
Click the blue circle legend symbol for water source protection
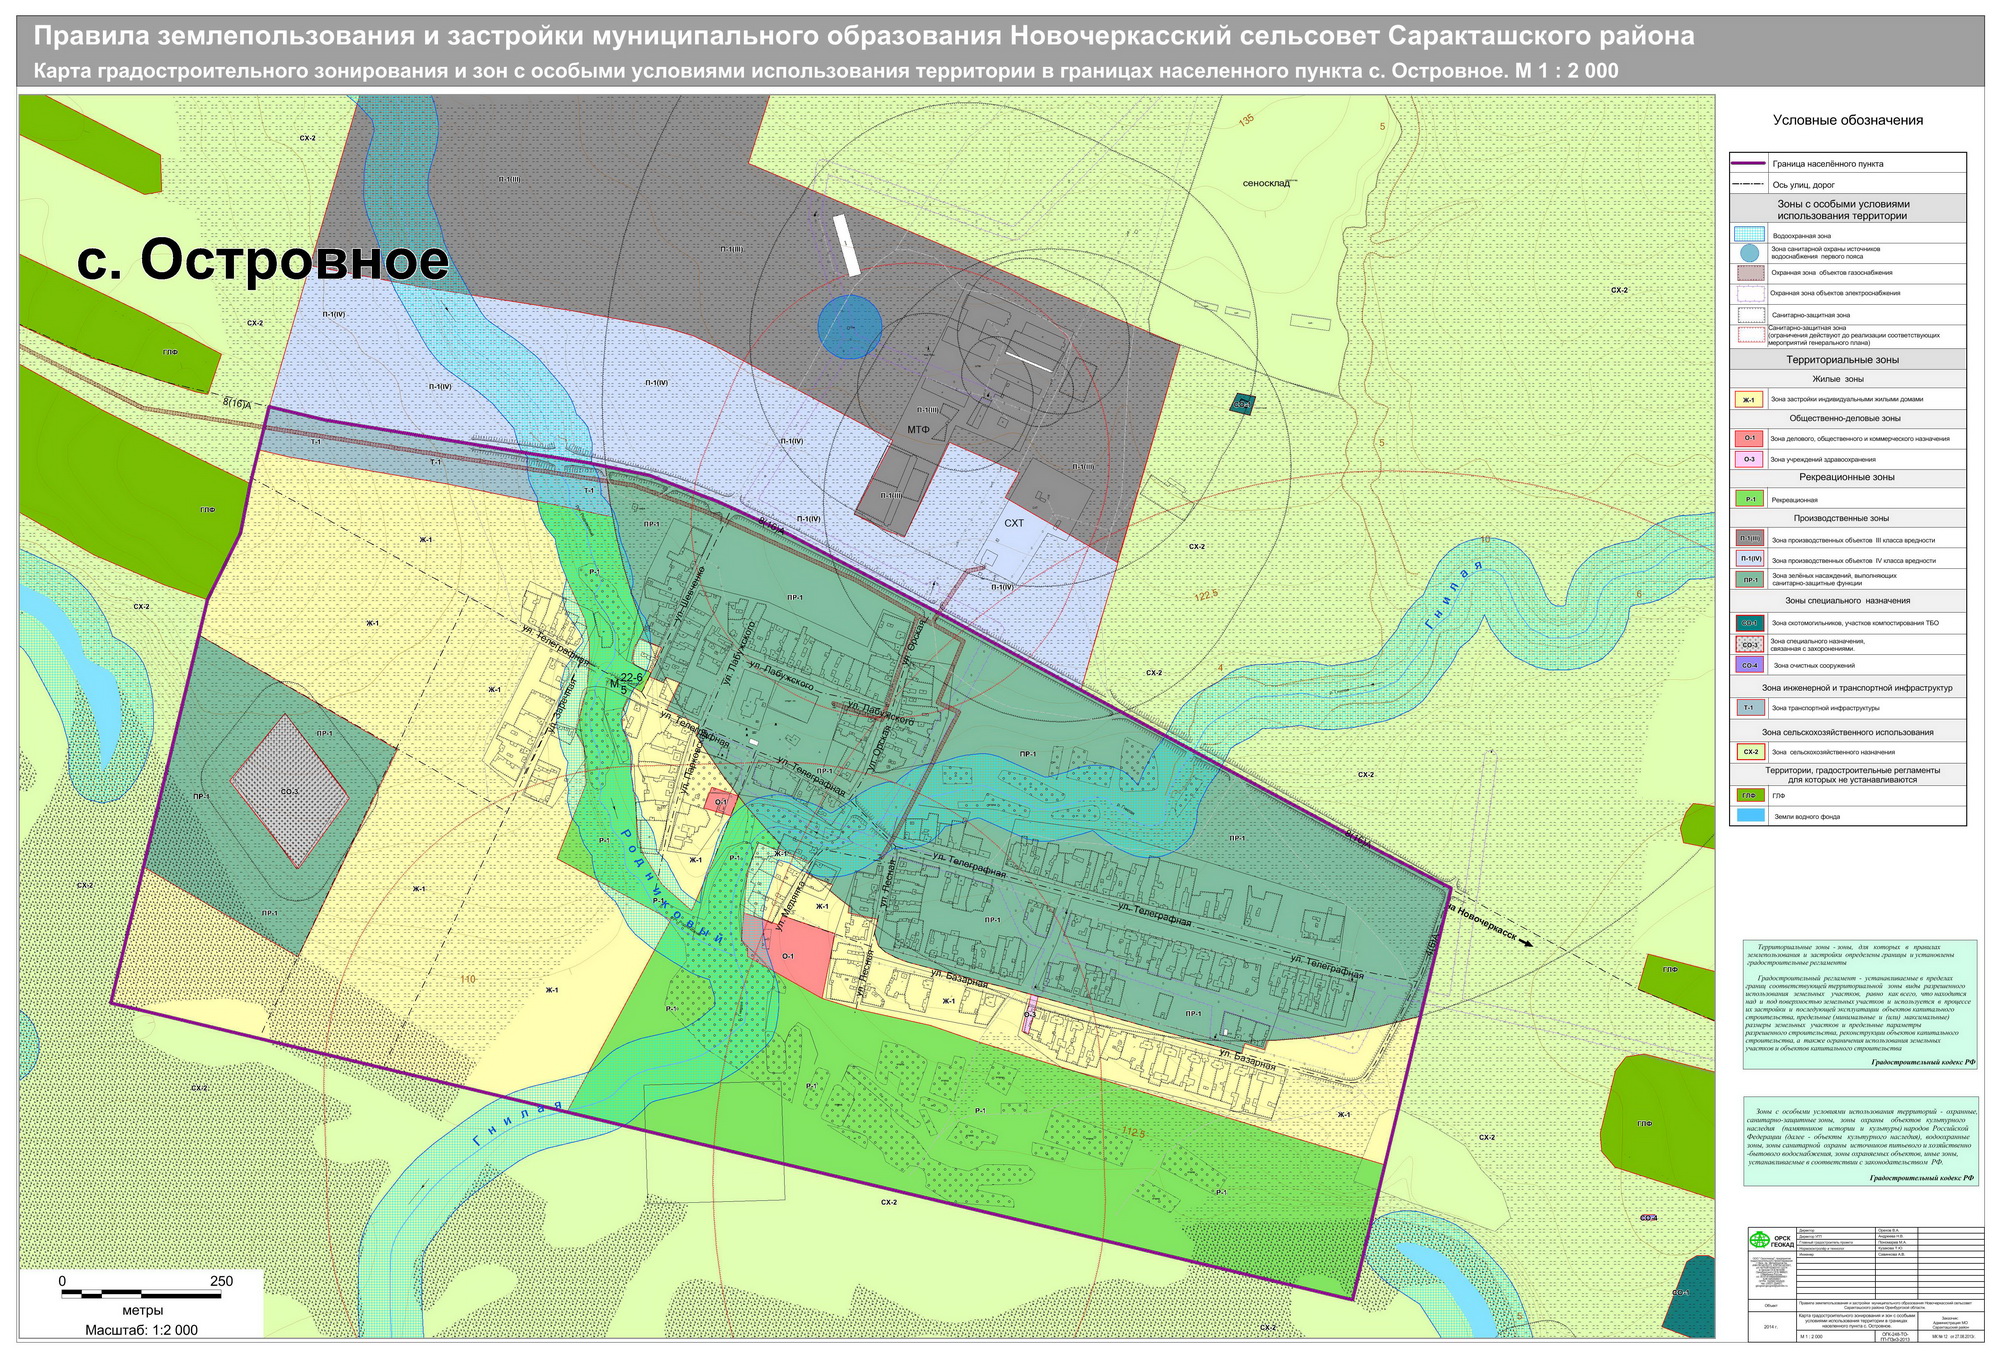pos(1749,253)
